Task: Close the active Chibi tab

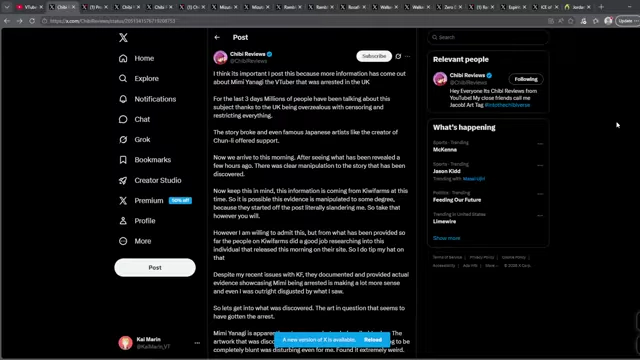Action: click(73, 7)
